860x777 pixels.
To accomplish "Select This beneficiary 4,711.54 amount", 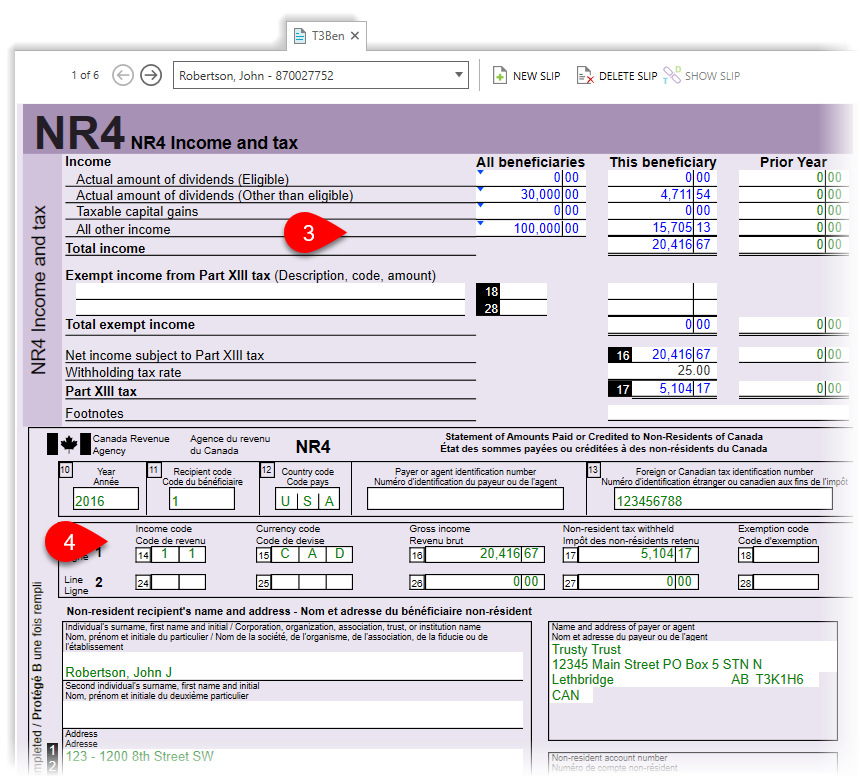I will click(x=662, y=194).
